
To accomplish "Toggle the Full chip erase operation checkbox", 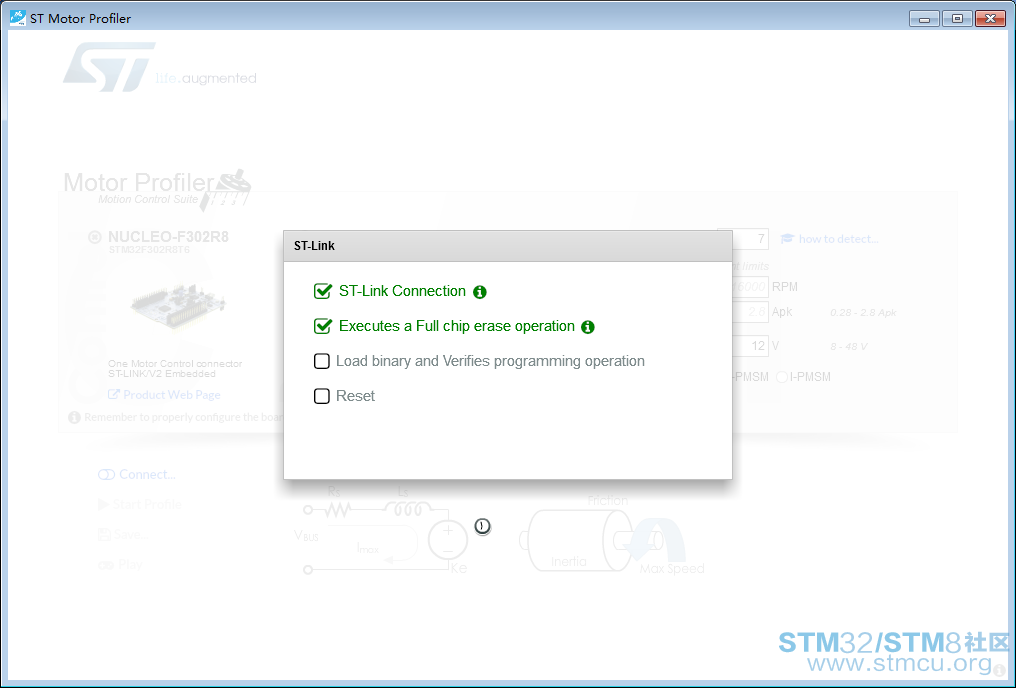I will pyautogui.click(x=323, y=326).
